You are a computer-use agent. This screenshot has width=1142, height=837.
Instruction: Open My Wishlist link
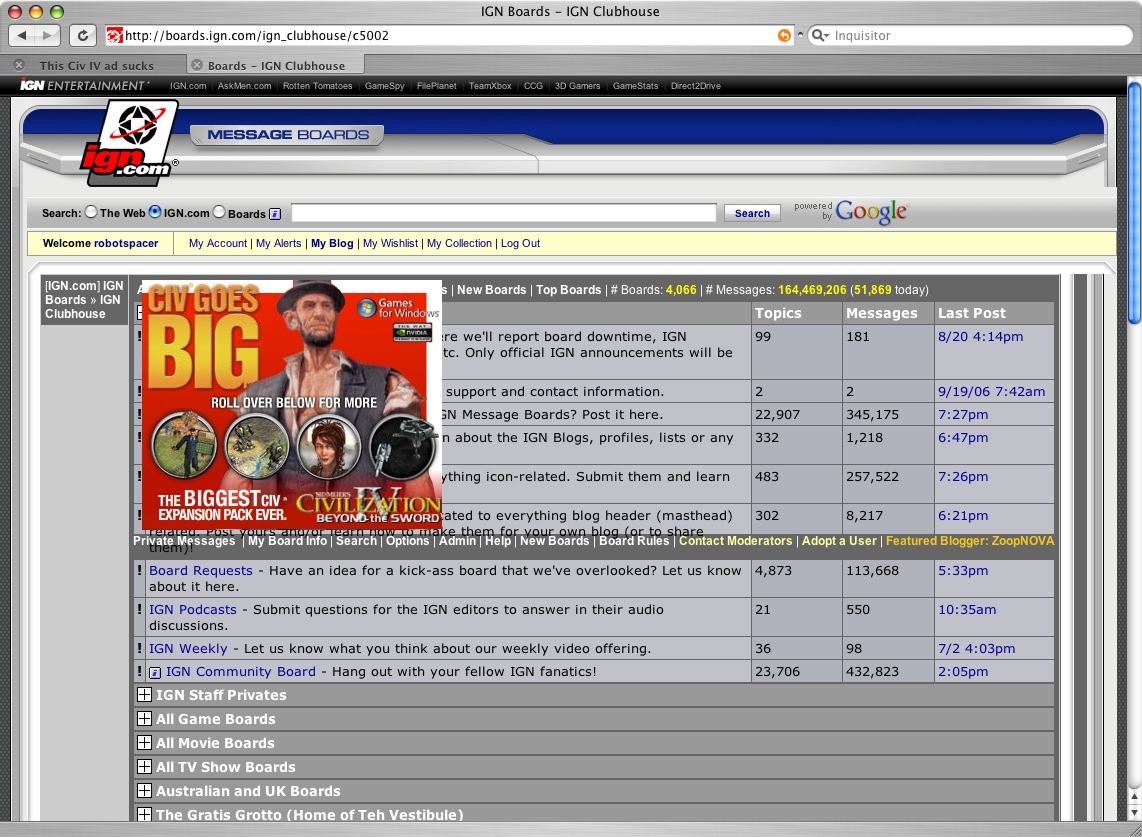point(390,243)
